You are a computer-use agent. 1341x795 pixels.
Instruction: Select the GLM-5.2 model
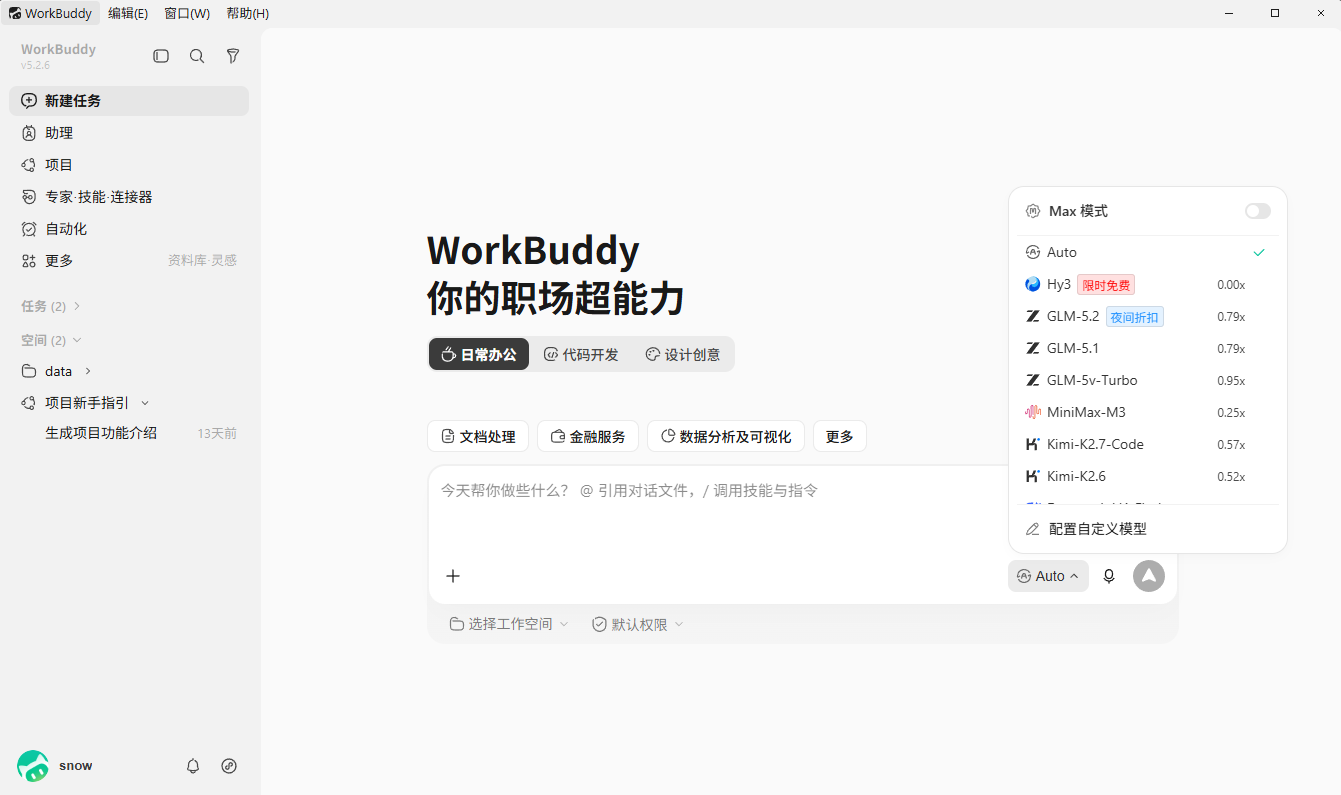point(1148,316)
